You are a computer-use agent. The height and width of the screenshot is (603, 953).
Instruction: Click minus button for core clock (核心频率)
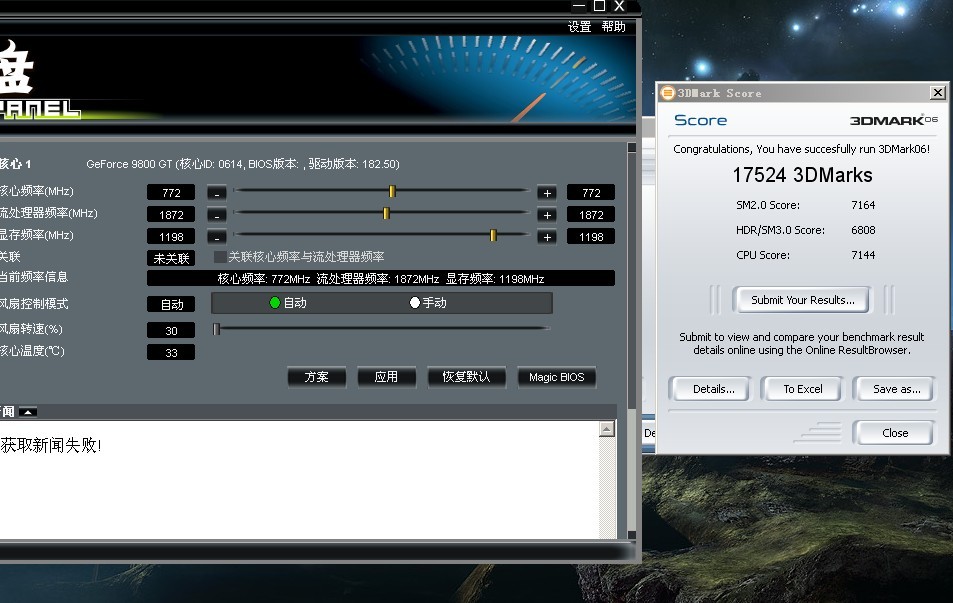[x=216, y=193]
